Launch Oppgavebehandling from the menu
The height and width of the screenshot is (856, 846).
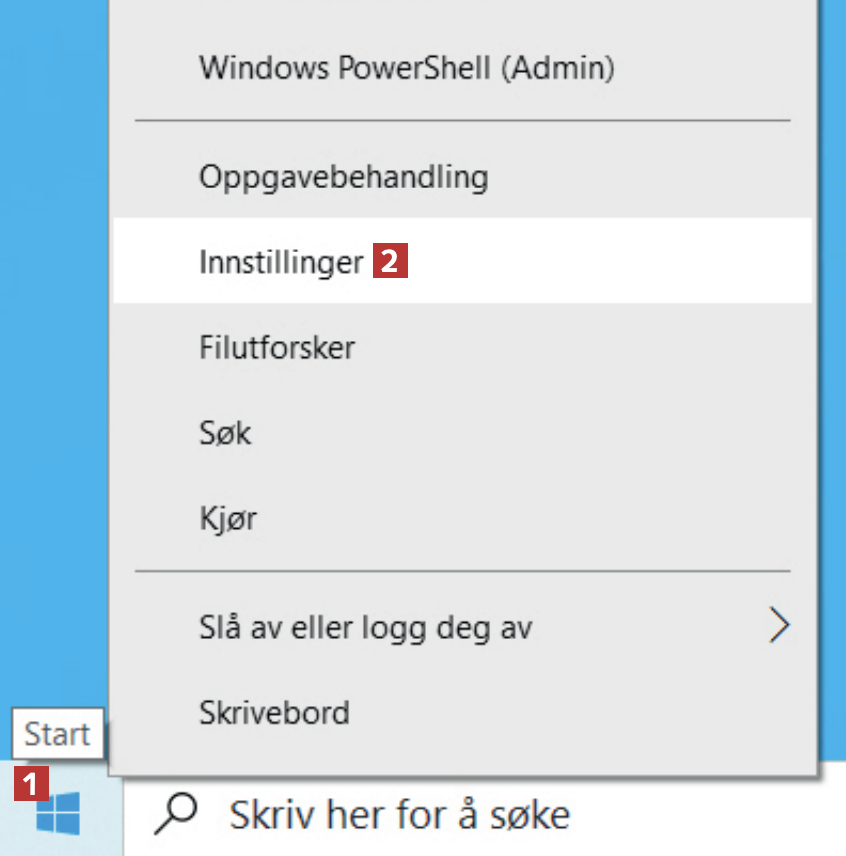click(343, 177)
